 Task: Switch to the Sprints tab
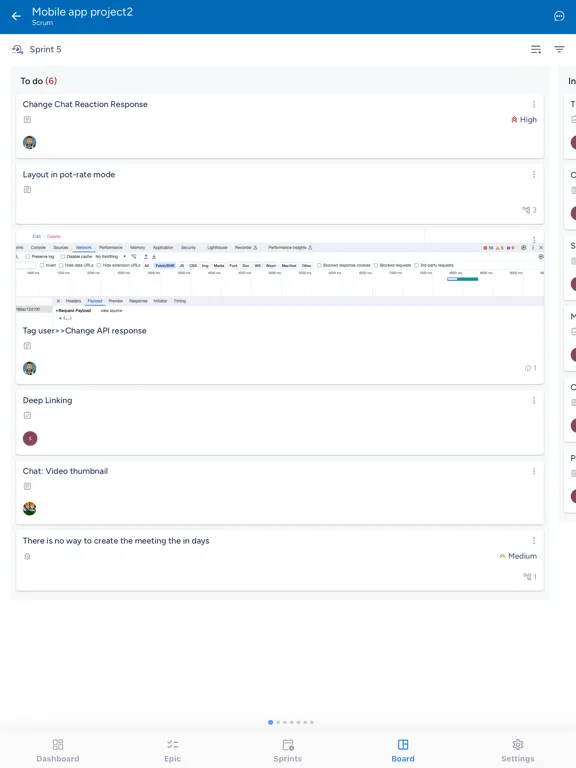pyautogui.click(x=288, y=750)
